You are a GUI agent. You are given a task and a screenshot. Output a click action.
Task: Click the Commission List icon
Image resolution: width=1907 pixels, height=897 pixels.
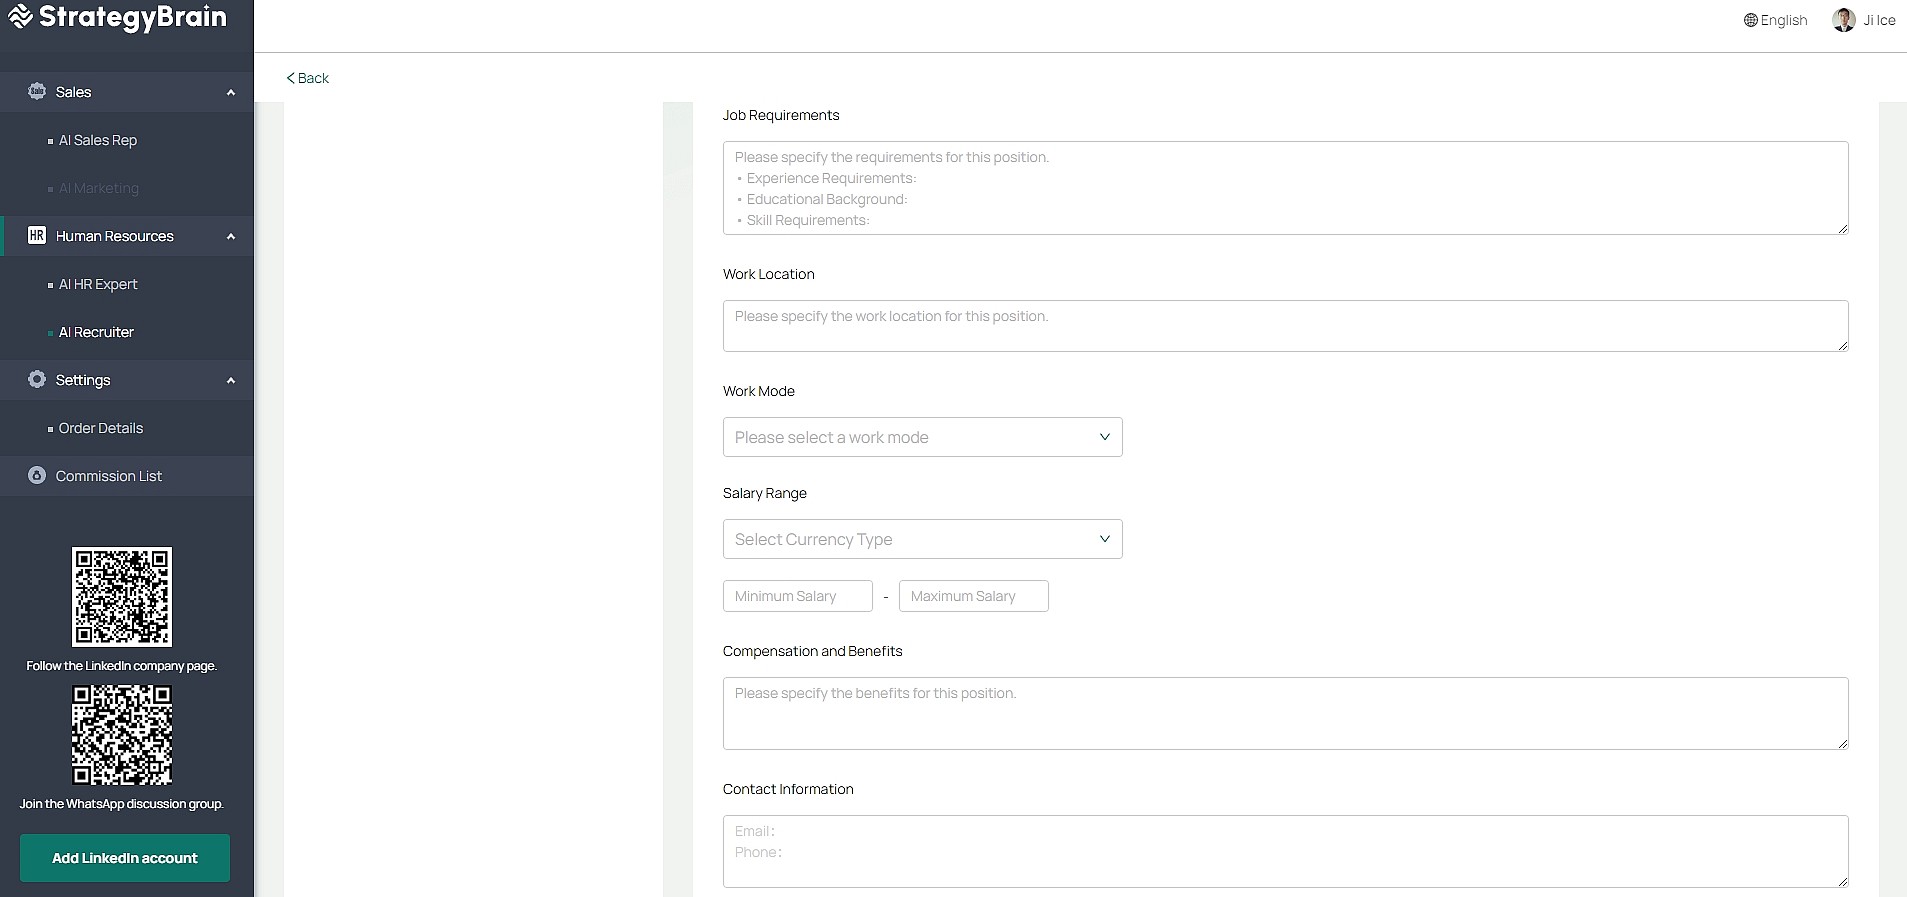[x=37, y=476]
